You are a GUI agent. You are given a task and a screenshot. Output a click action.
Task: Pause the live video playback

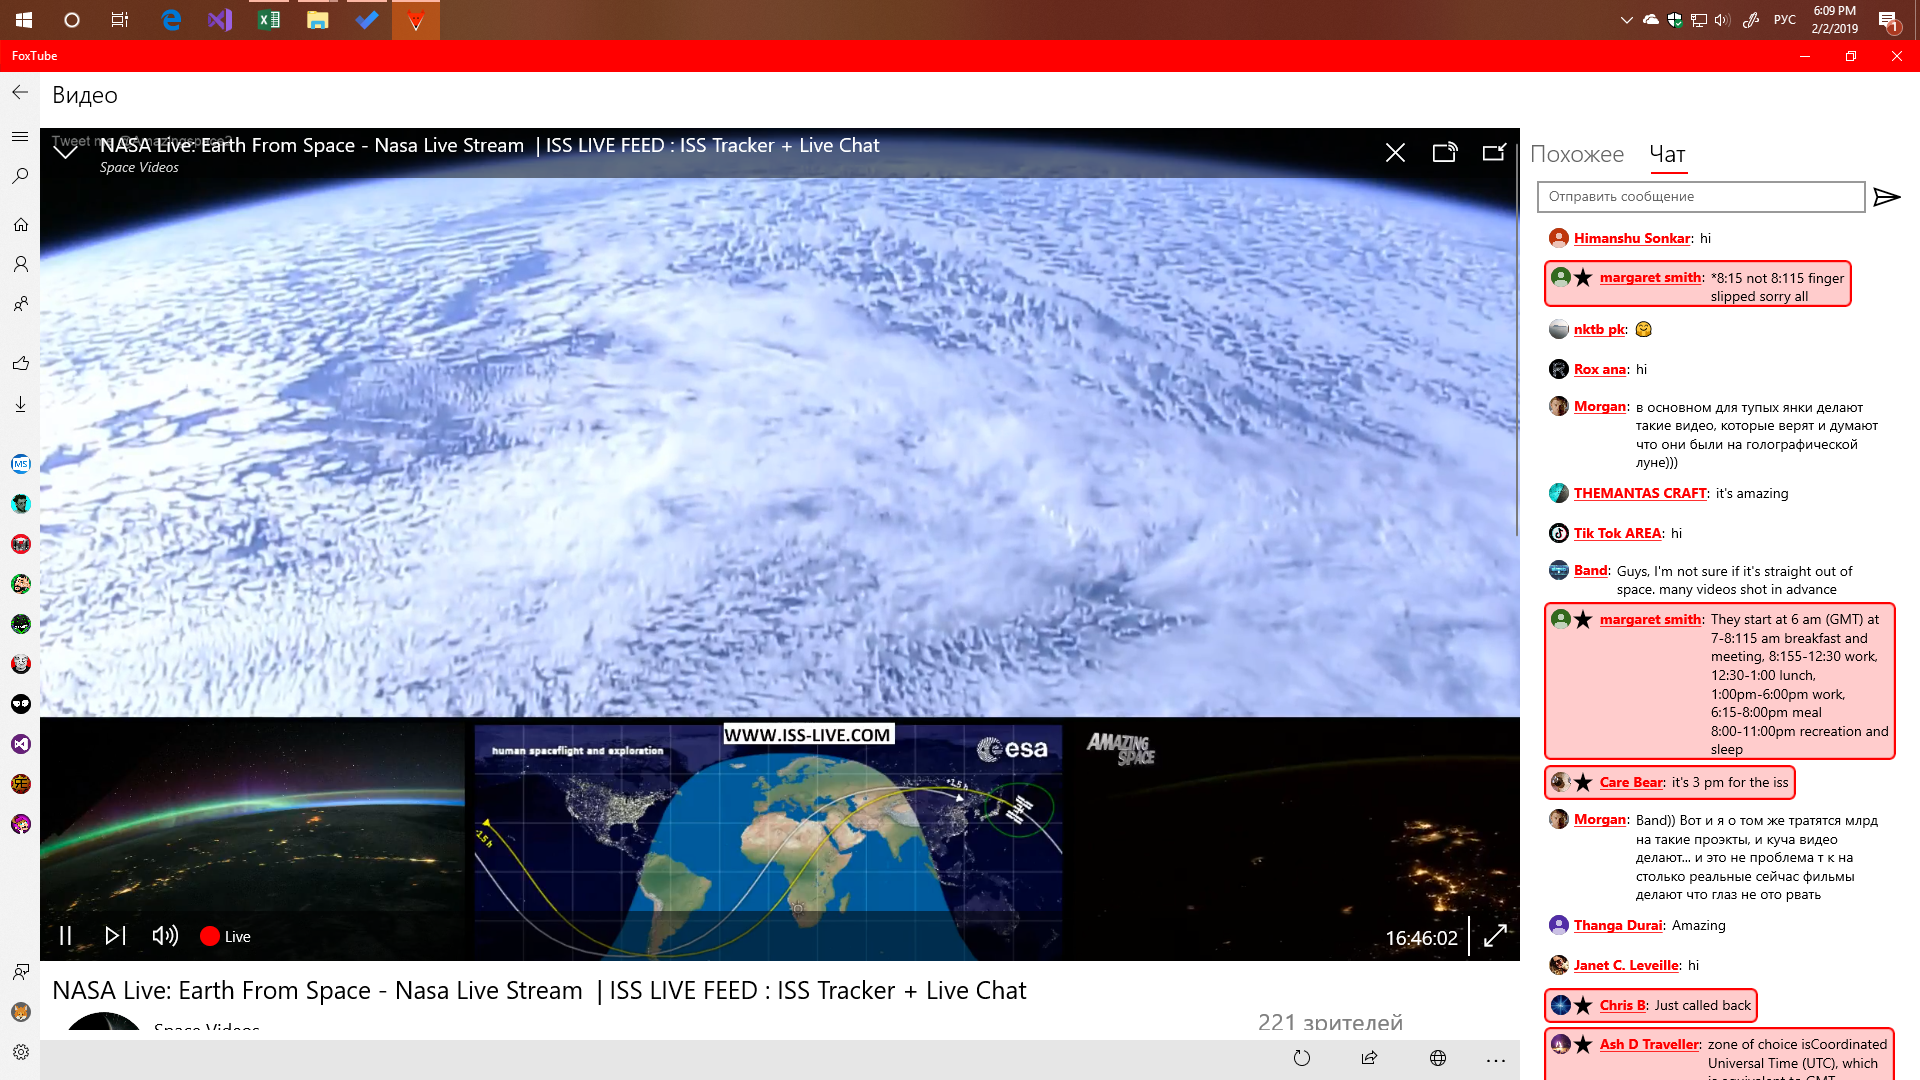66,936
